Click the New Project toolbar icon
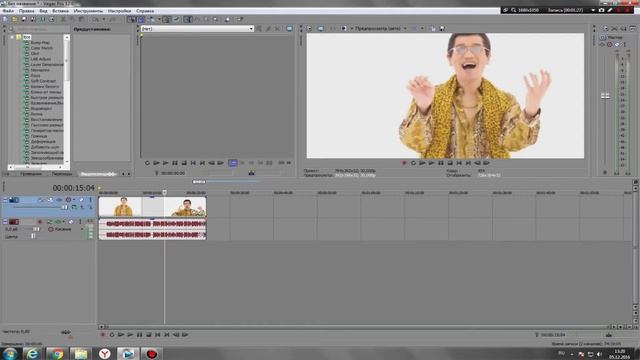 click(5, 19)
